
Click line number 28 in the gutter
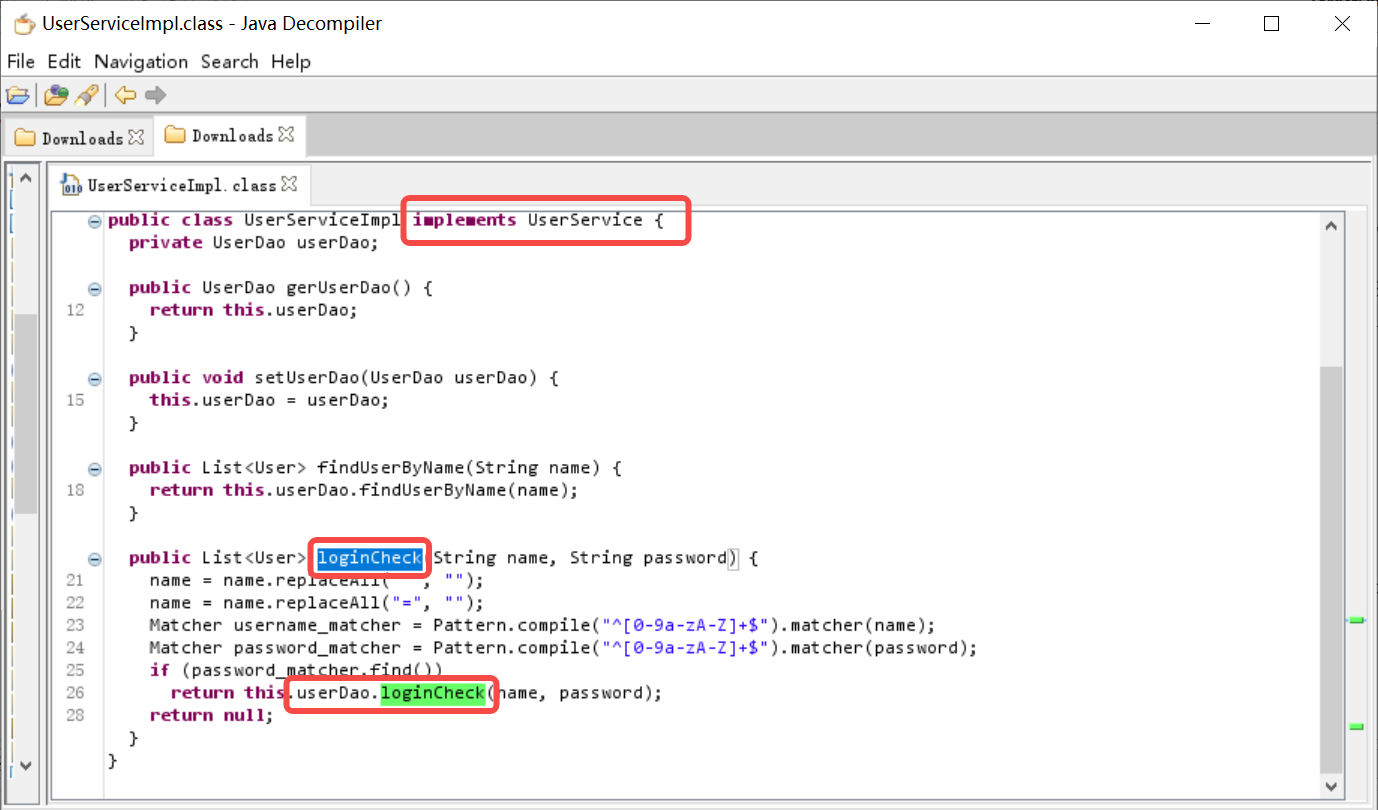(x=75, y=715)
